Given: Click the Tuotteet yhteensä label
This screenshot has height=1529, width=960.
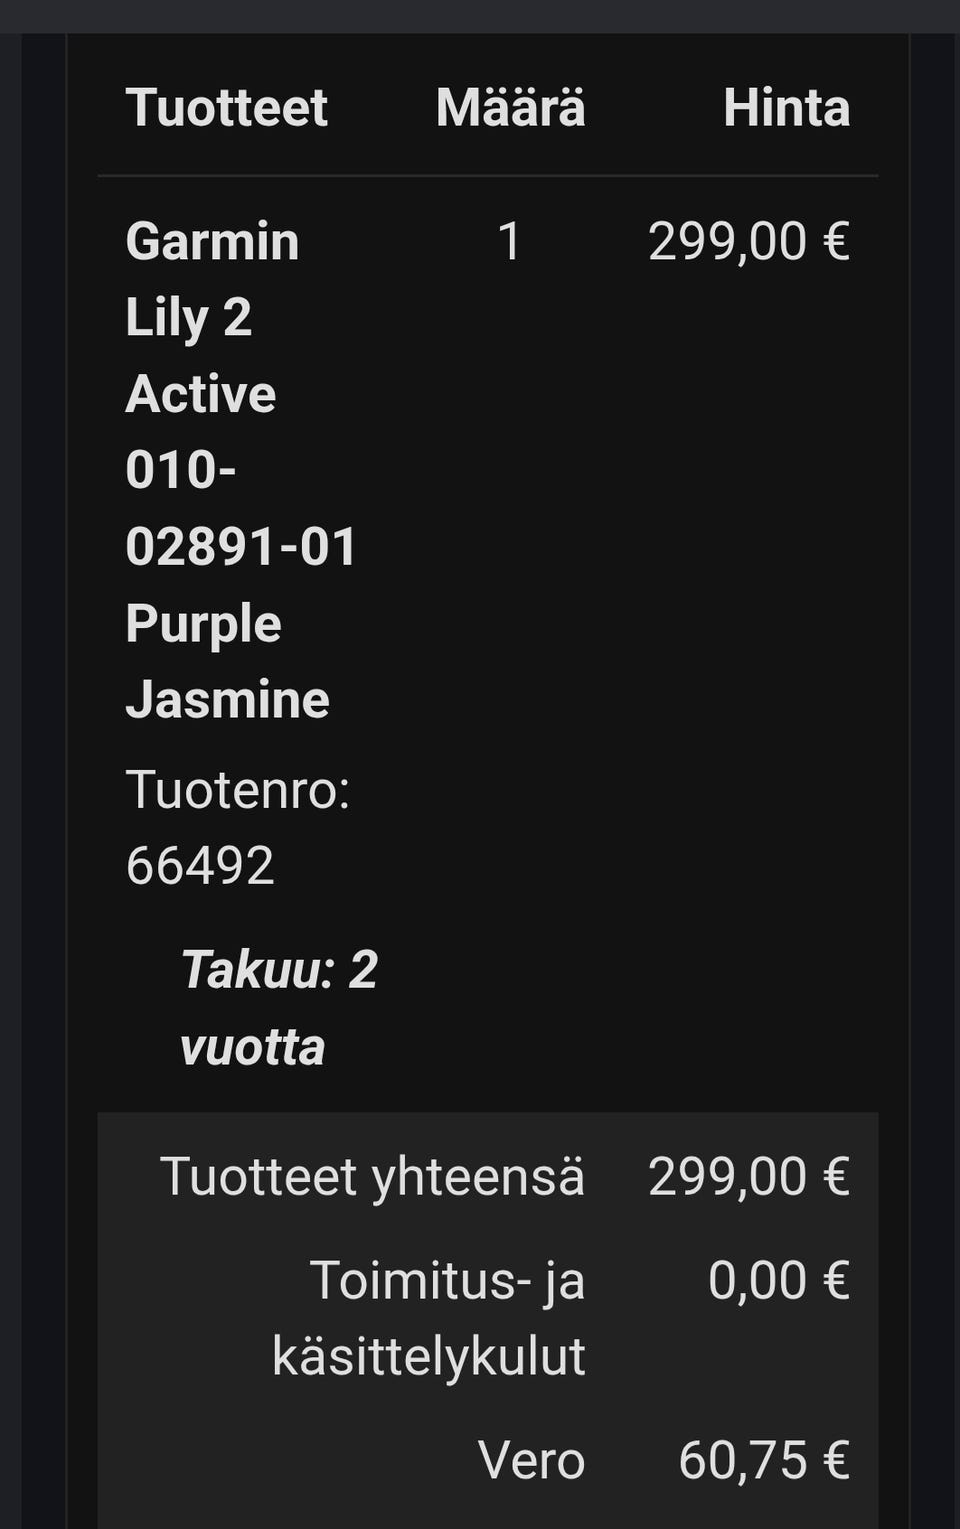Looking at the screenshot, I should click(x=372, y=1176).
